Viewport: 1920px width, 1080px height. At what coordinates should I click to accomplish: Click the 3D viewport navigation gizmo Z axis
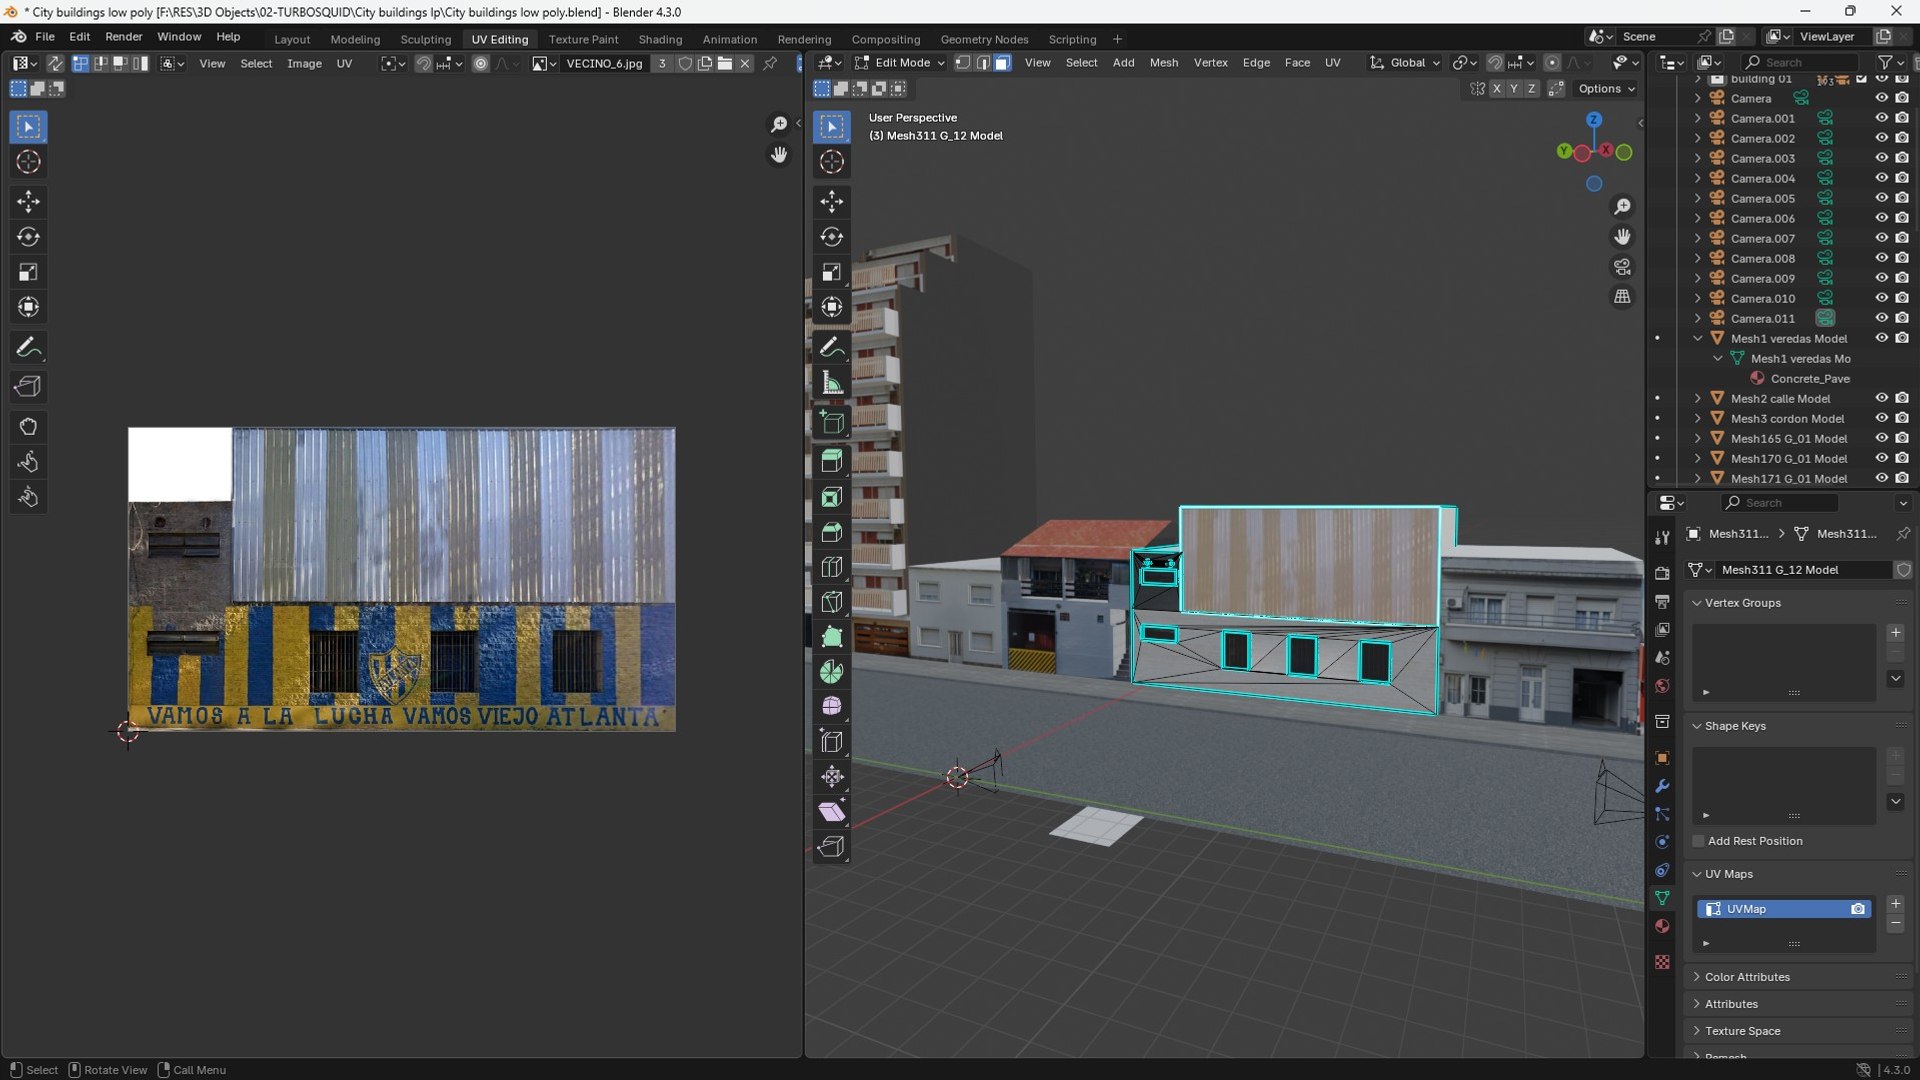(1594, 120)
